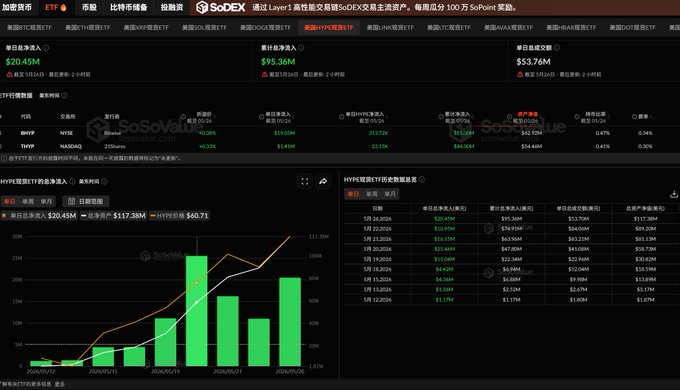
Task: Open the 投融资 nav menu
Action: [172, 7]
